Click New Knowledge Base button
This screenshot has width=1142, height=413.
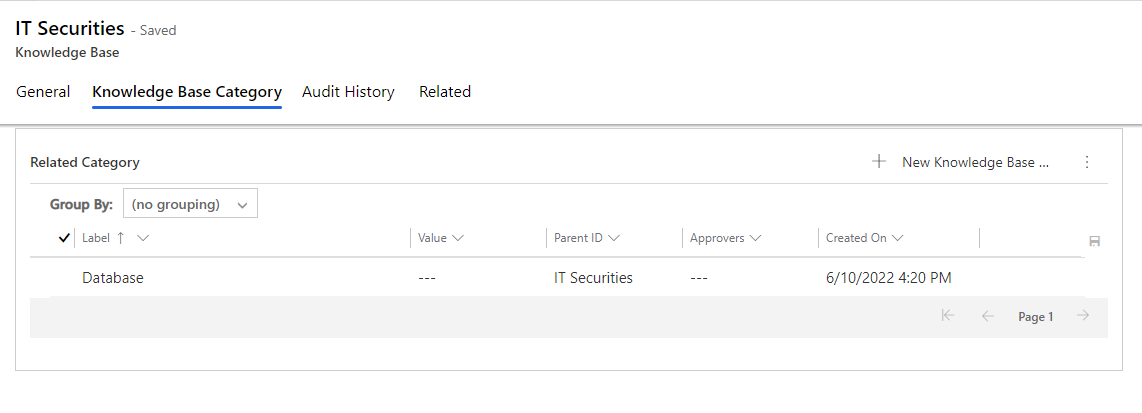pos(961,162)
